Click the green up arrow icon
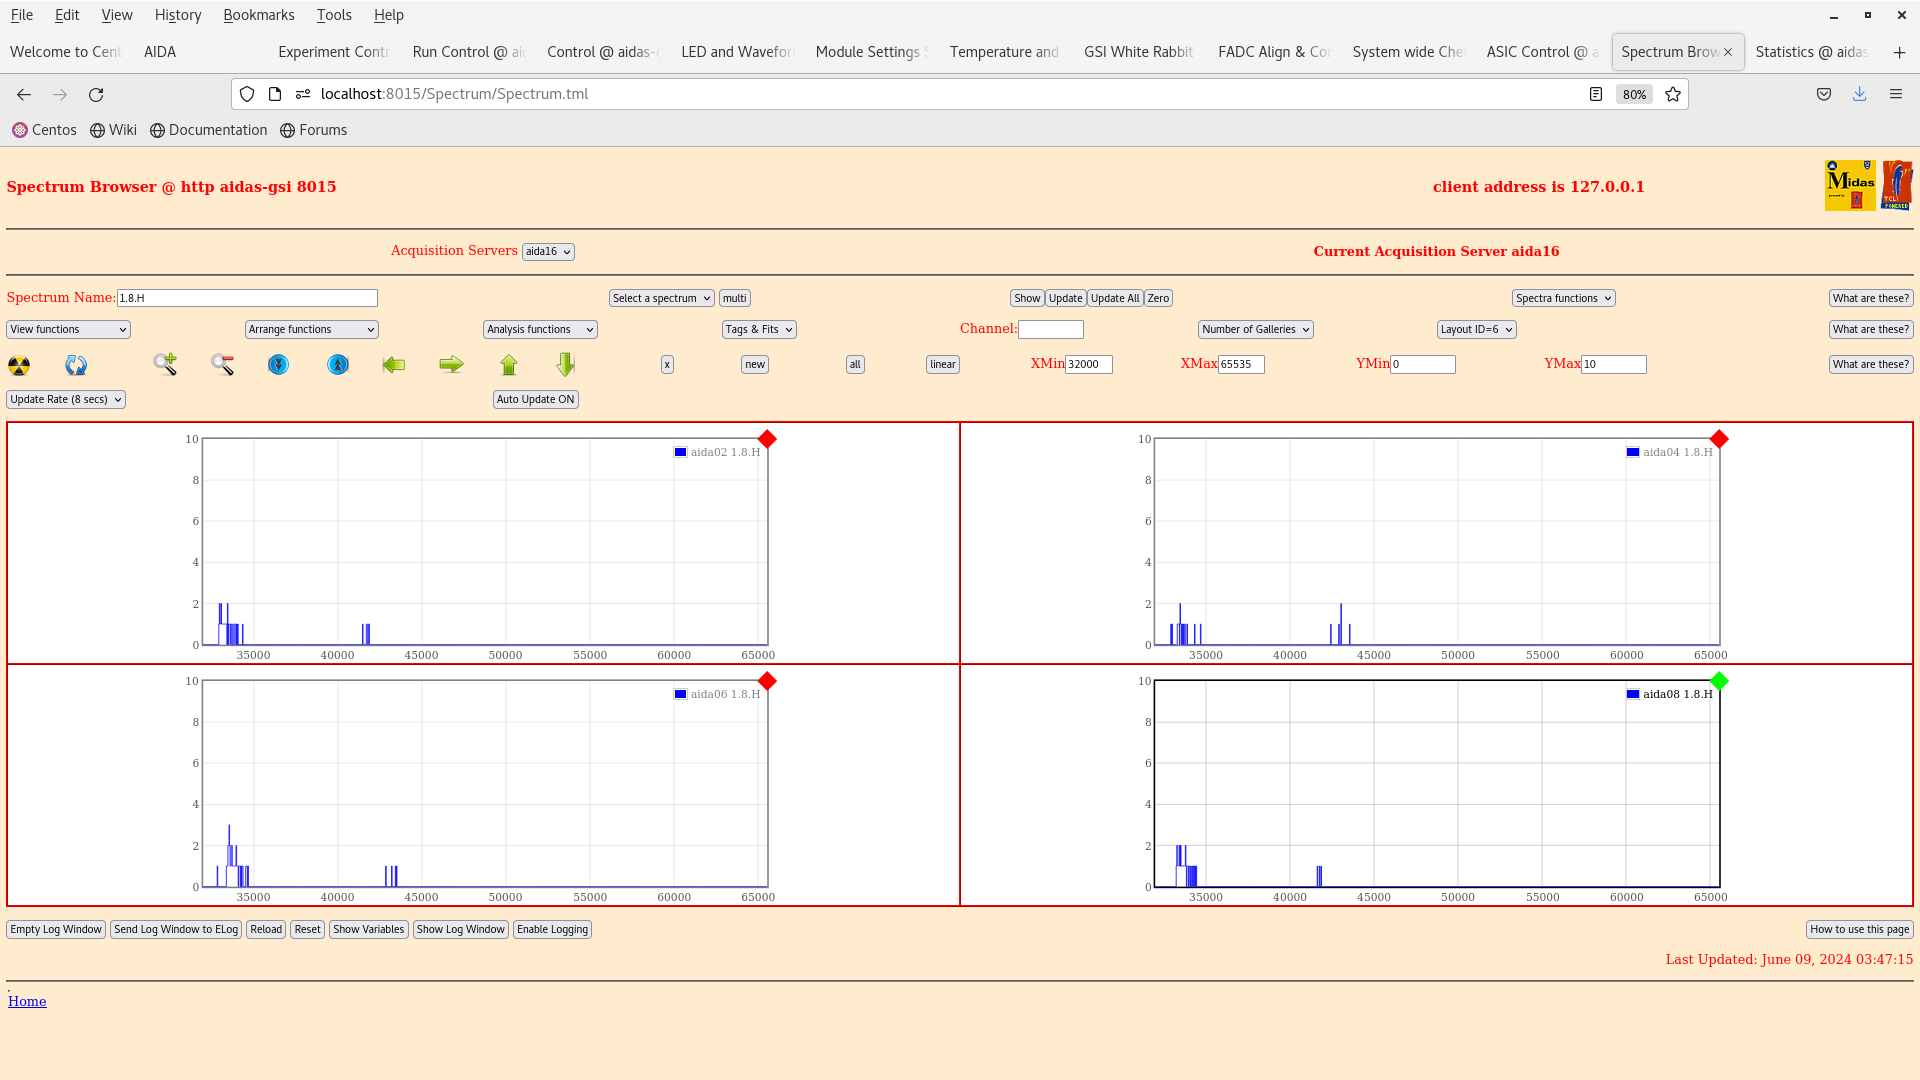Image resolution: width=1920 pixels, height=1080 pixels. click(x=509, y=365)
